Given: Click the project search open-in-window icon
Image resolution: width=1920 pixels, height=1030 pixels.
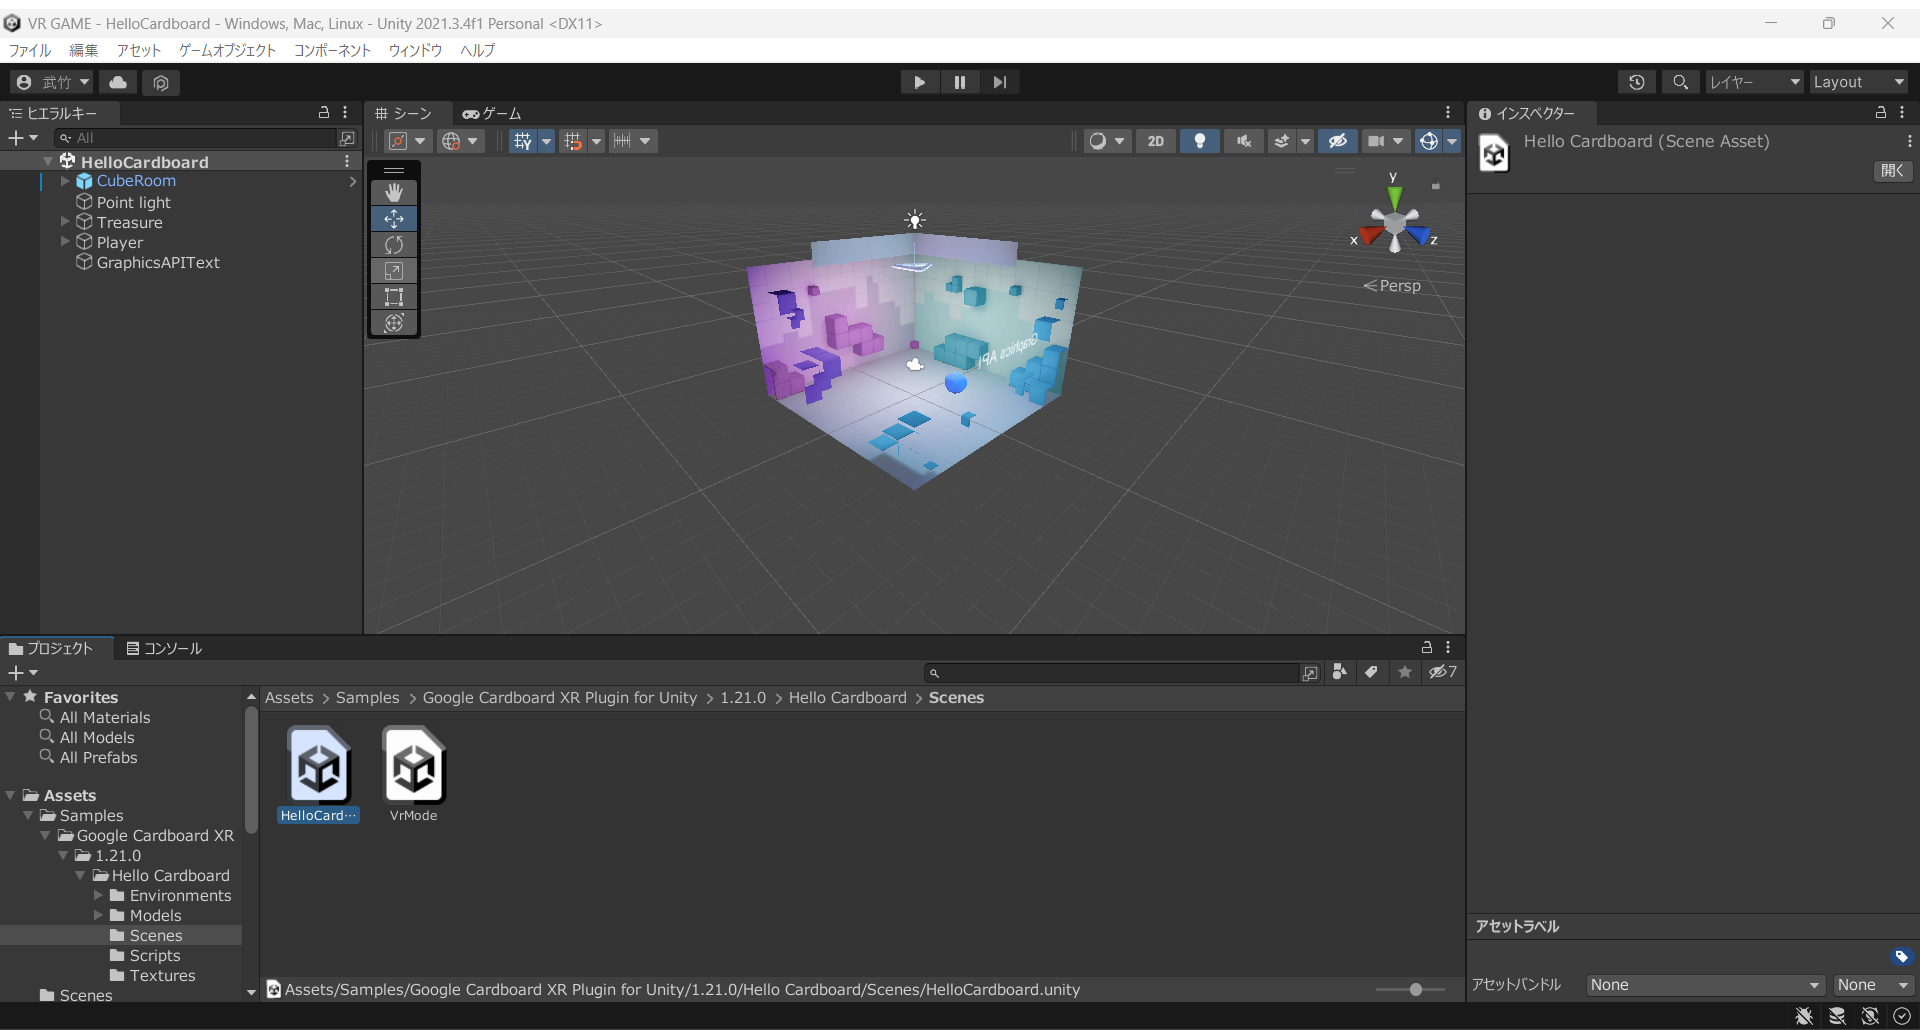Looking at the screenshot, I should [1310, 673].
